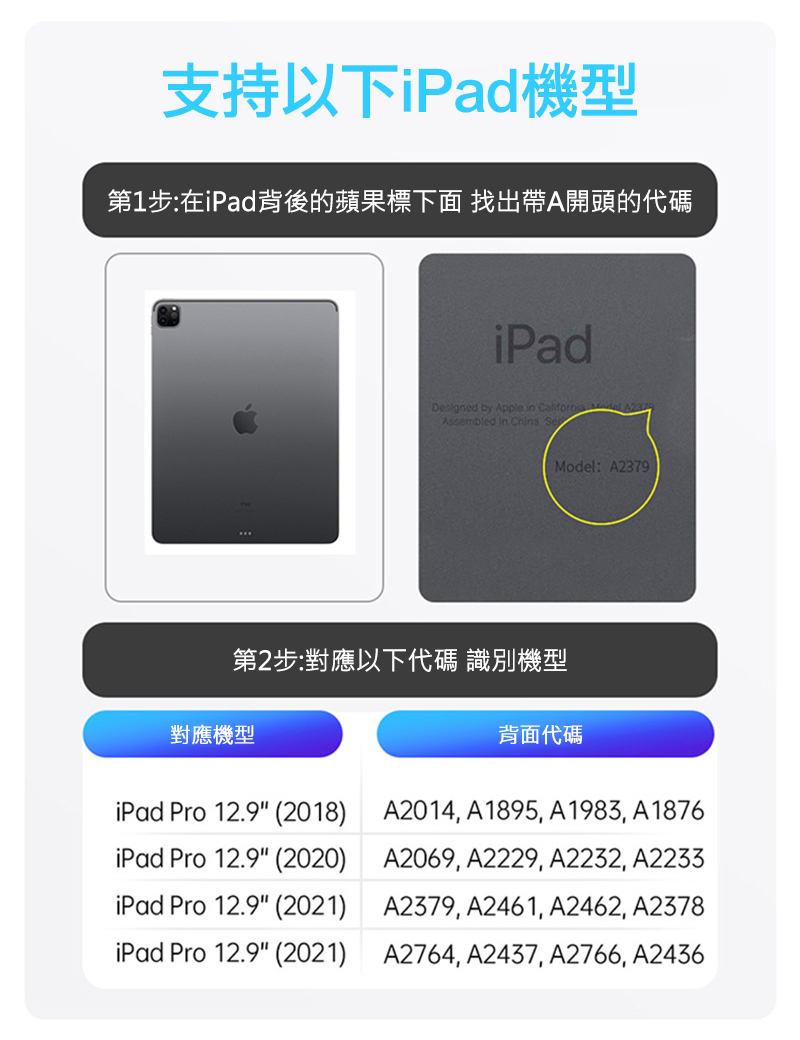Click the 支持以下iPad機型 title
Image resolution: width=800 pixels, height=1040 pixels.
tap(400, 90)
